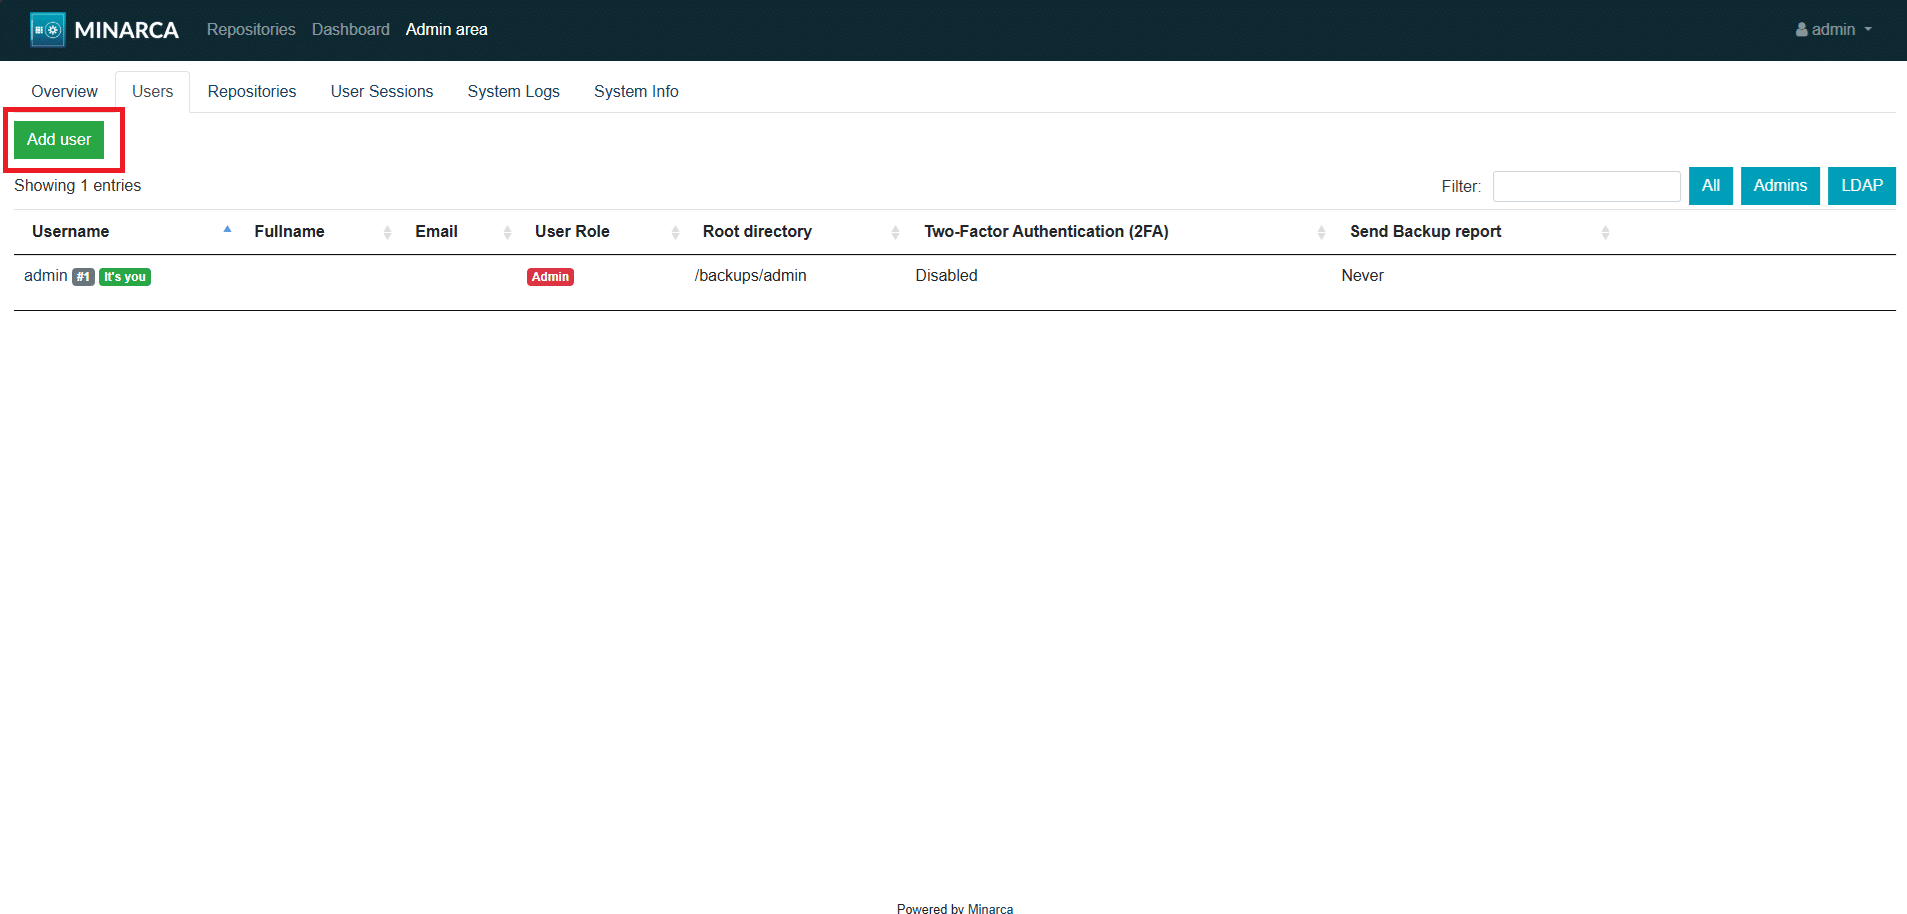This screenshot has width=1907, height=914.
Task: Click the User Role column header
Action: click(x=572, y=232)
